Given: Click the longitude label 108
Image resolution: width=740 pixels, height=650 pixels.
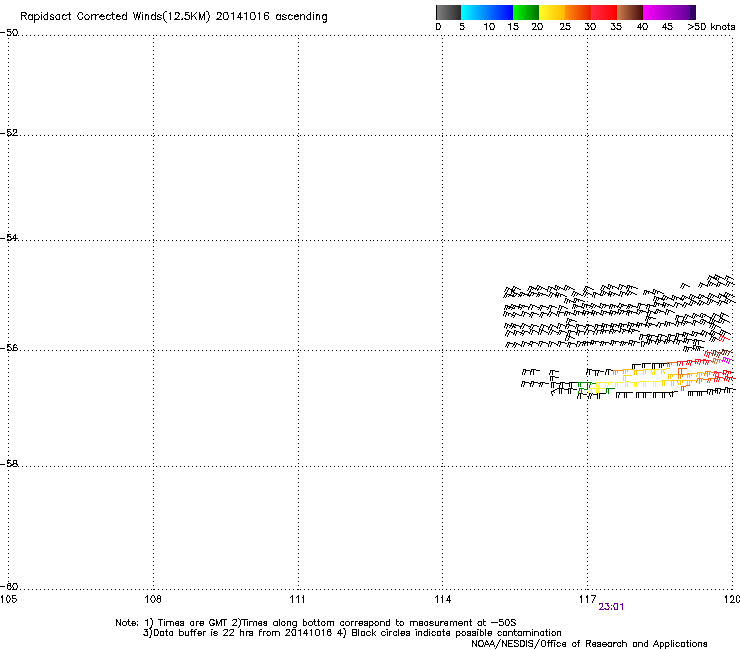Looking at the screenshot, I should 153,599.
